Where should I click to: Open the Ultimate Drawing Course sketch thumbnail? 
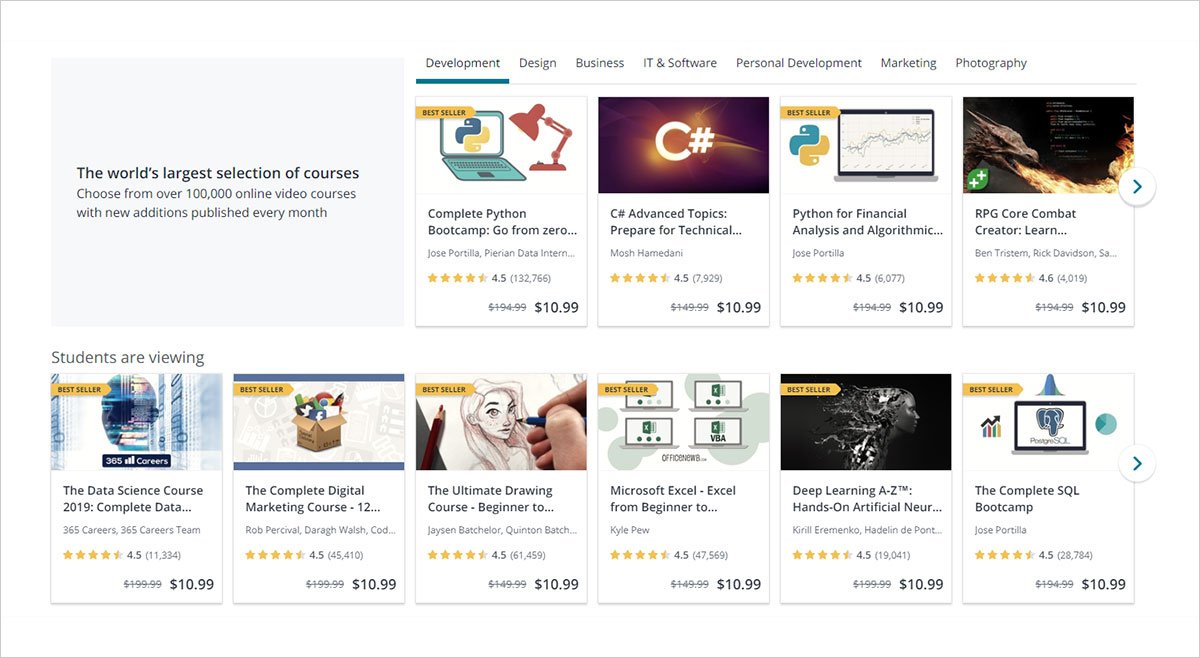[x=501, y=422]
